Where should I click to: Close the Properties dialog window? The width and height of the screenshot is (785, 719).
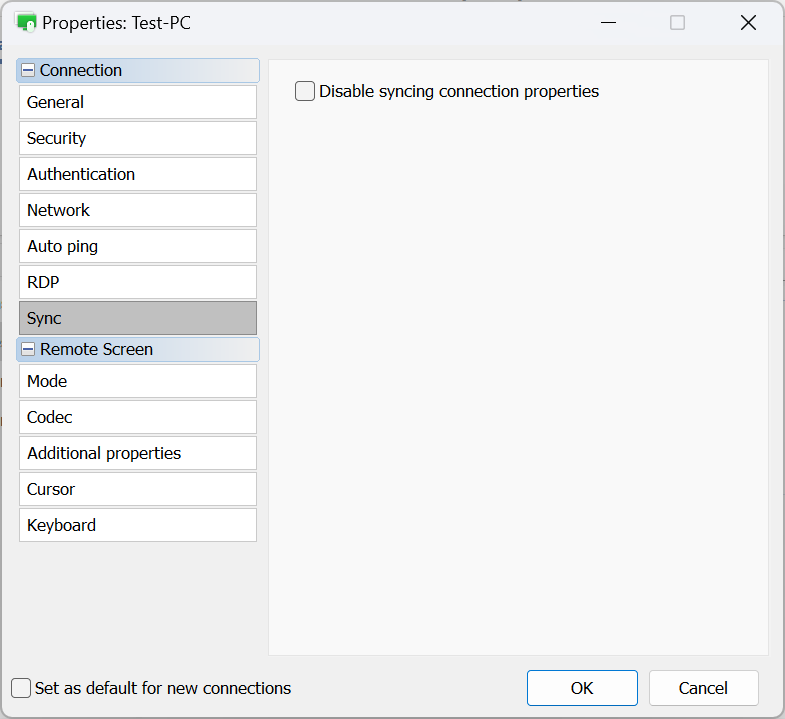[748, 22]
